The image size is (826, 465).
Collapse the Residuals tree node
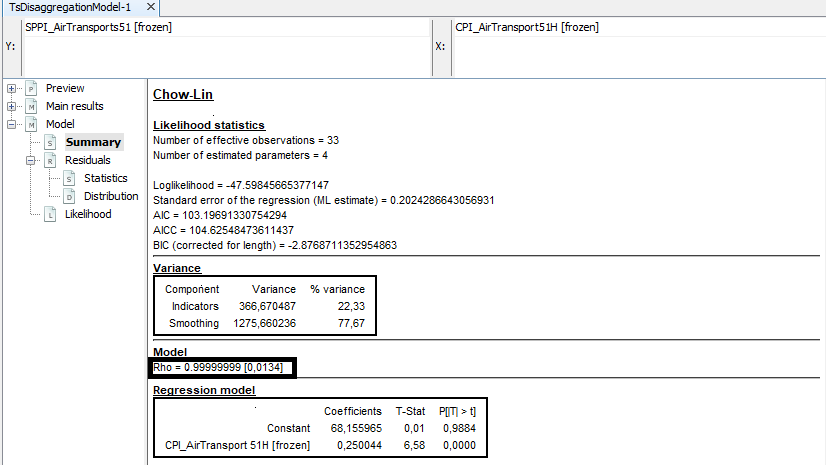[30, 160]
